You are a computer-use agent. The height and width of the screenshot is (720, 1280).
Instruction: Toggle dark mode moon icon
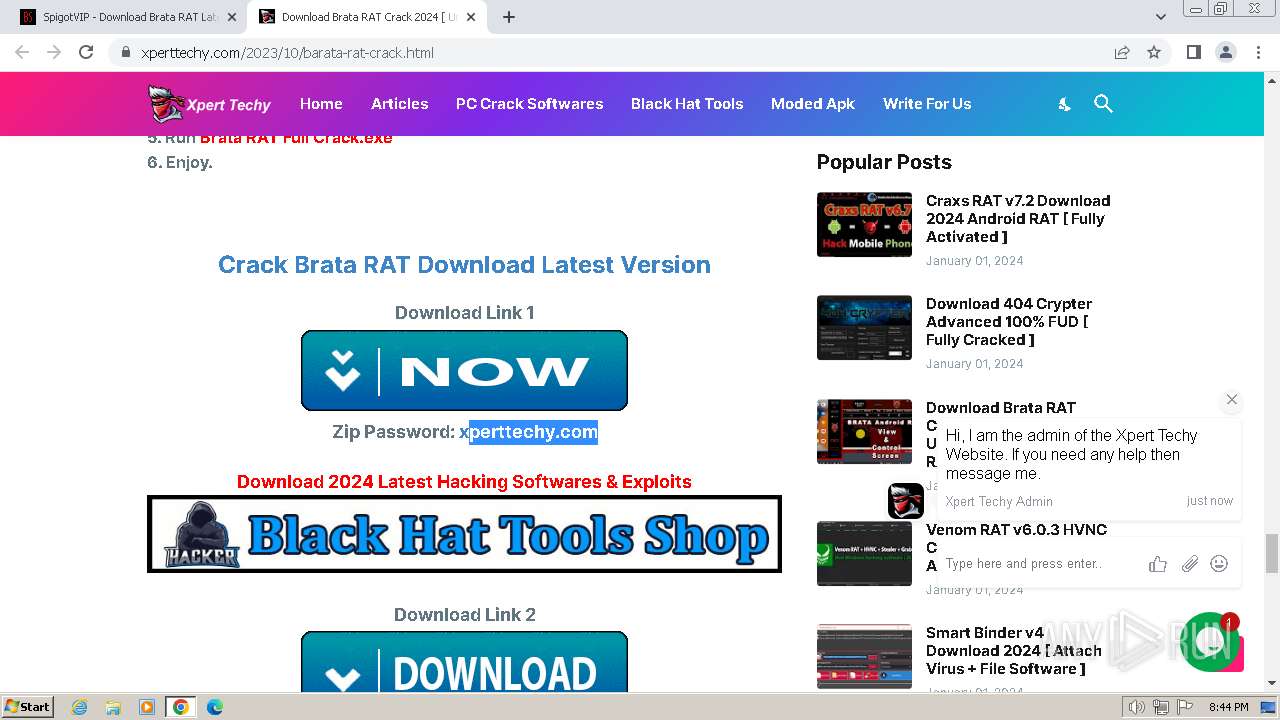point(1065,104)
